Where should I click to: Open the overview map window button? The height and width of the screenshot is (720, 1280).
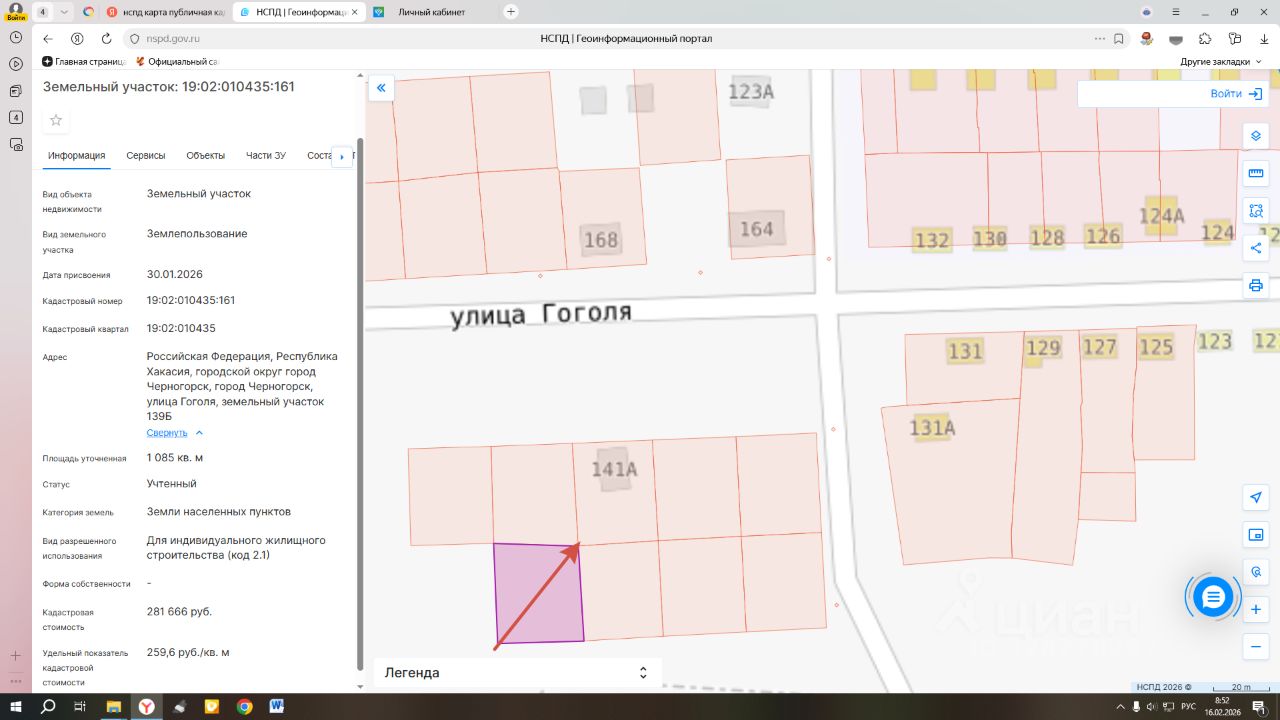tap(1256, 535)
